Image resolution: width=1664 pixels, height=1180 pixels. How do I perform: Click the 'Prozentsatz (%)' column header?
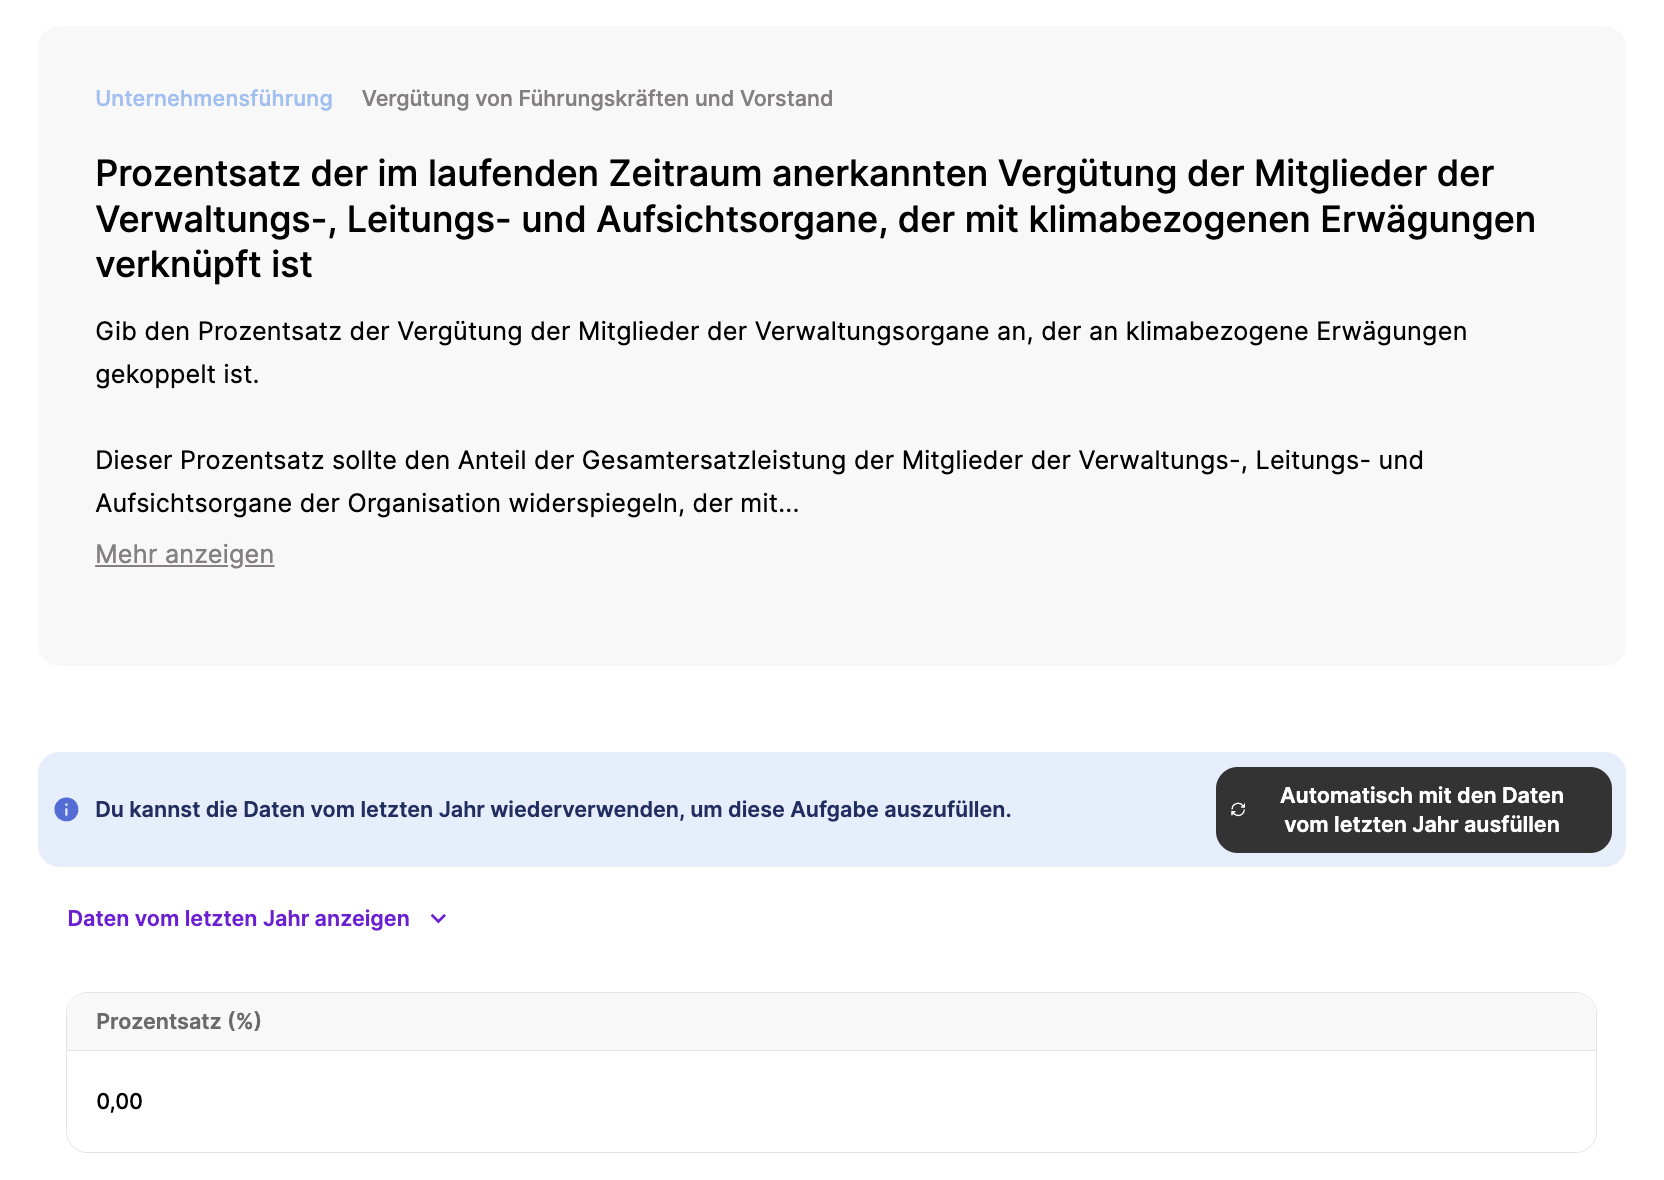178,1021
